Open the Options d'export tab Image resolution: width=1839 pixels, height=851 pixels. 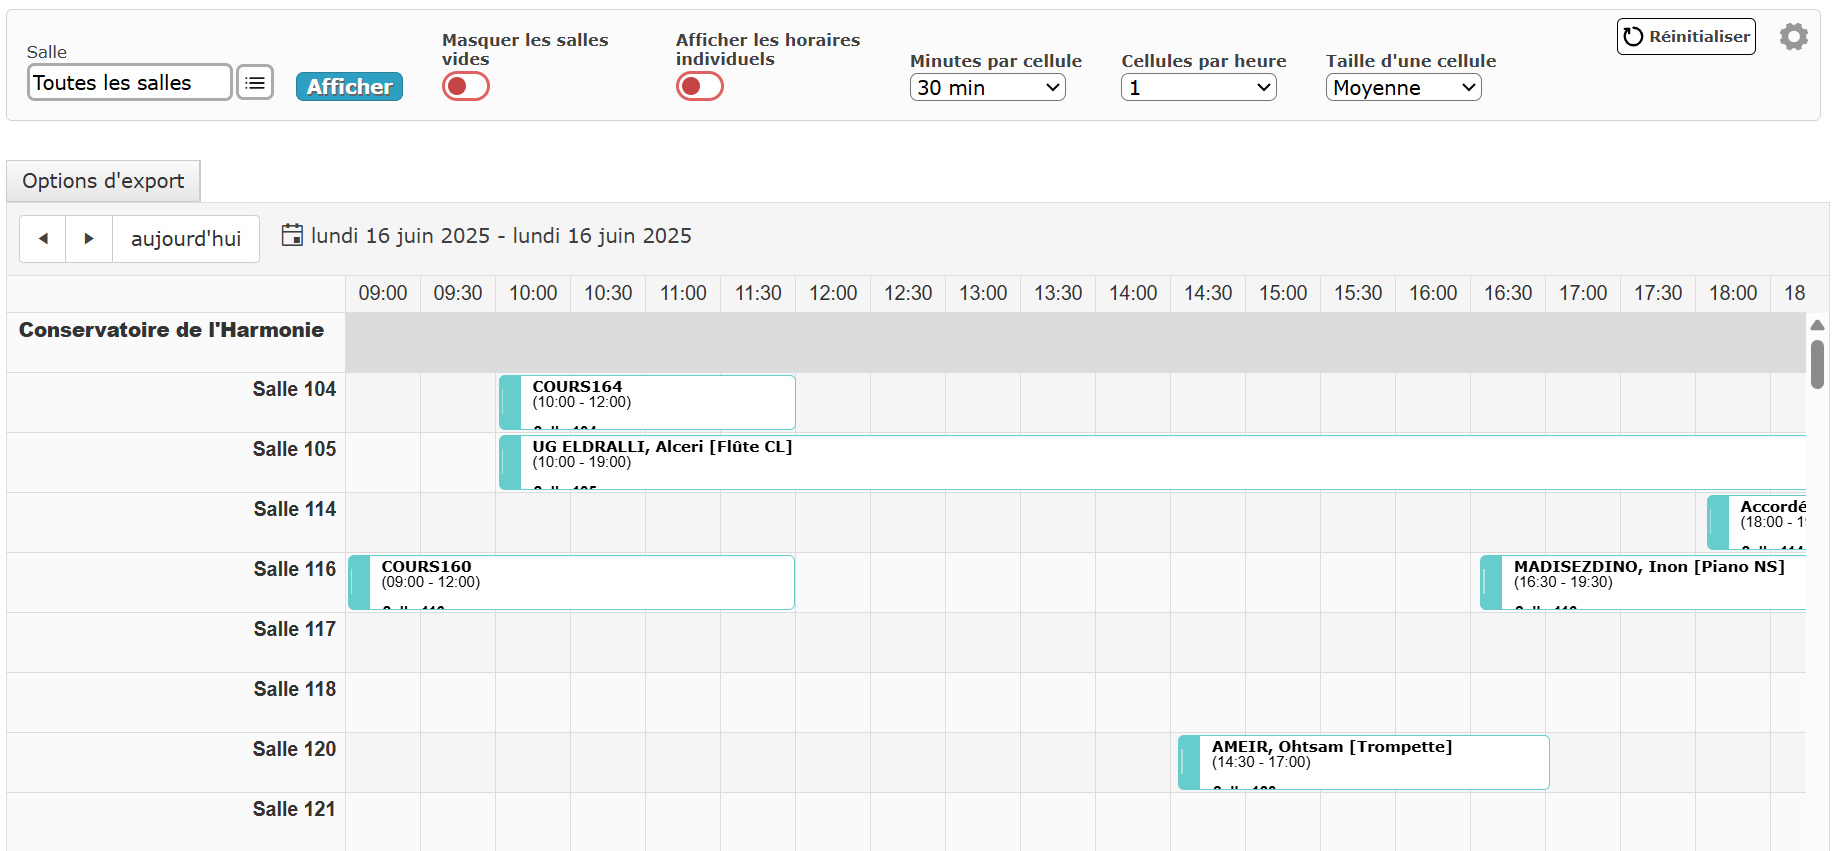[x=103, y=181]
